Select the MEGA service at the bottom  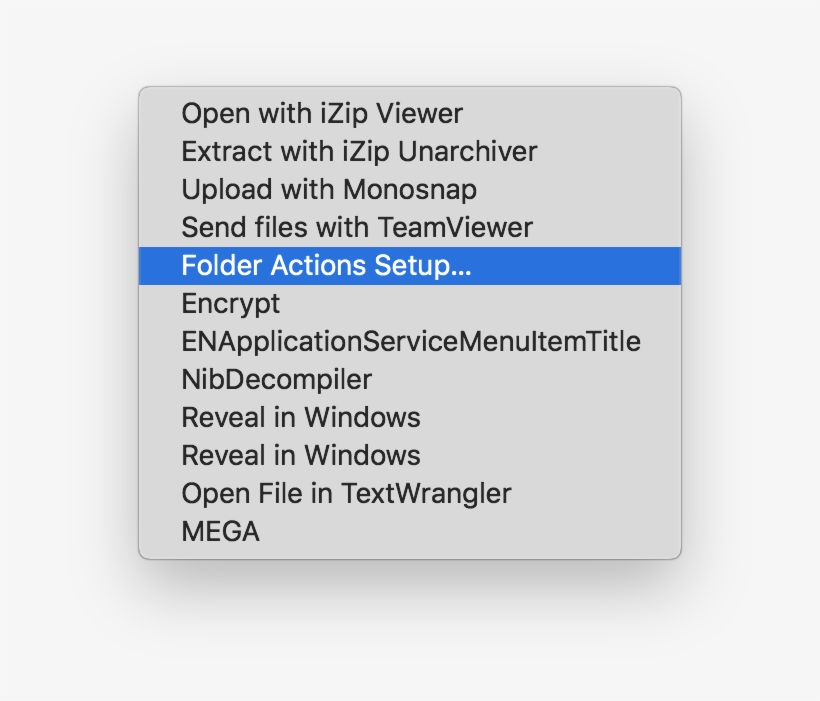219,531
